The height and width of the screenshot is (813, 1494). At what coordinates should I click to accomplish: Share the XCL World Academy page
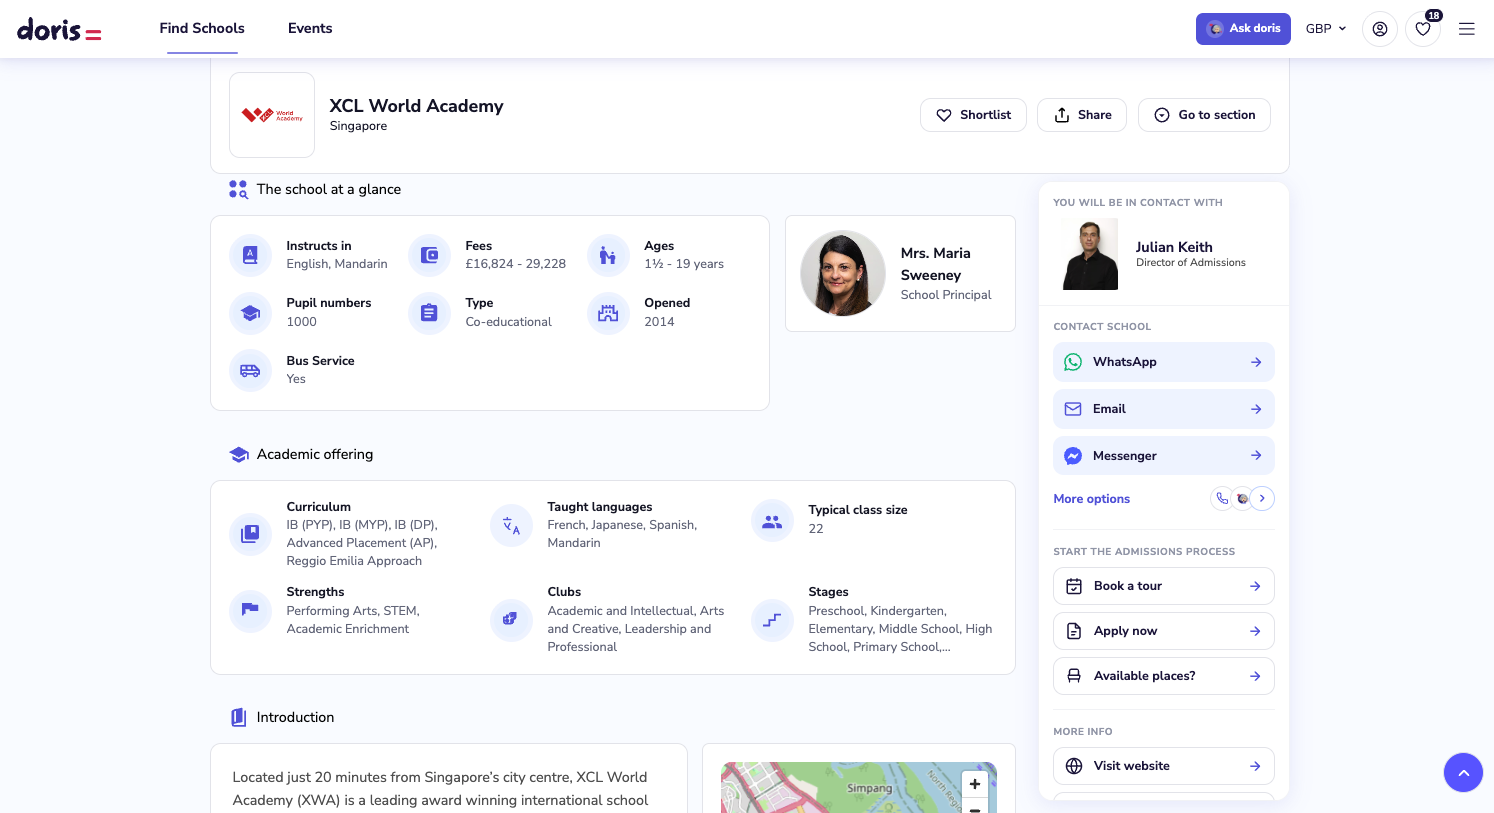[x=1082, y=115]
